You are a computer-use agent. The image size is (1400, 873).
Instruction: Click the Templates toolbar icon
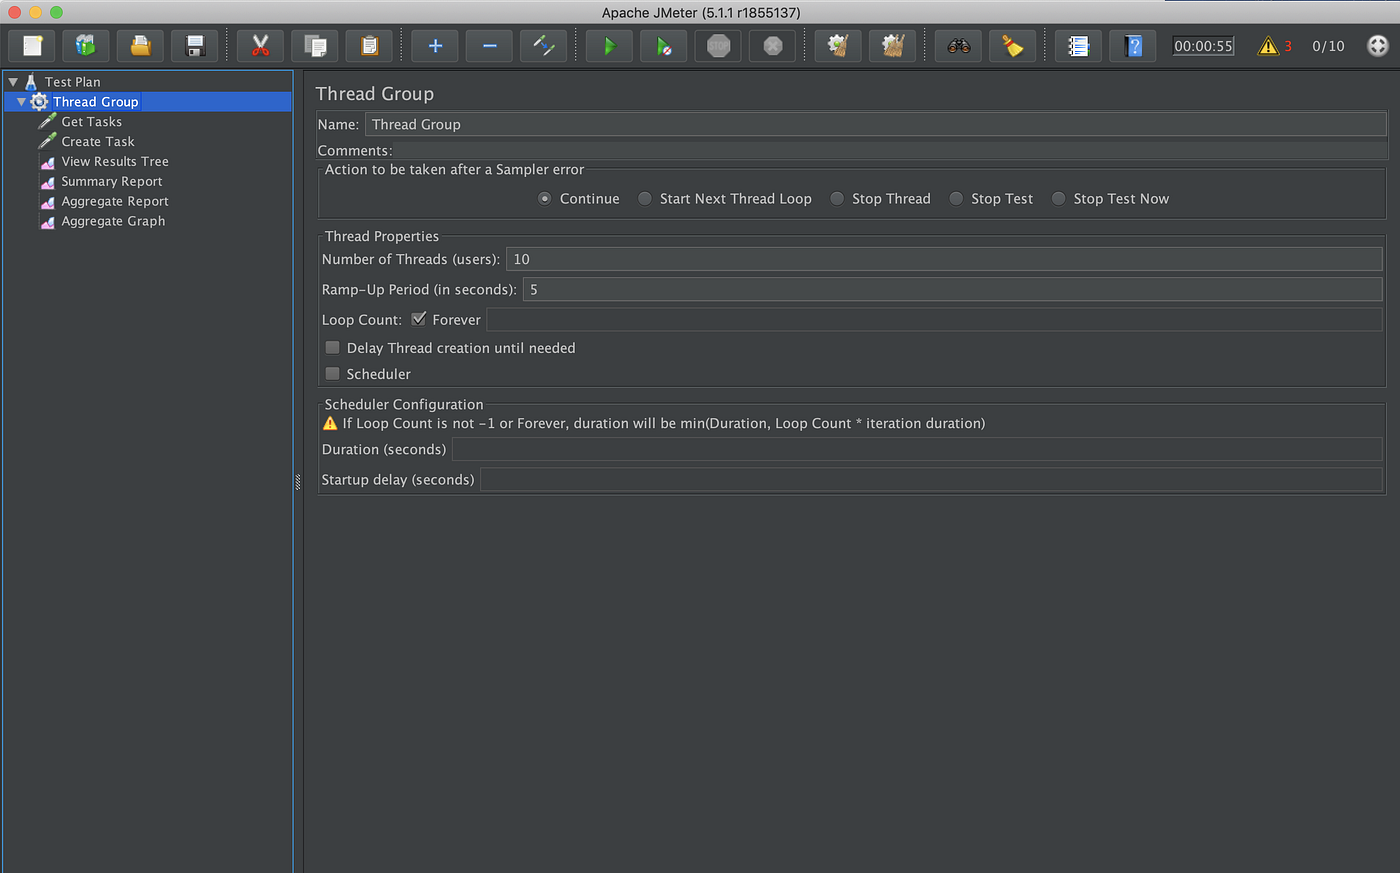tap(85, 45)
